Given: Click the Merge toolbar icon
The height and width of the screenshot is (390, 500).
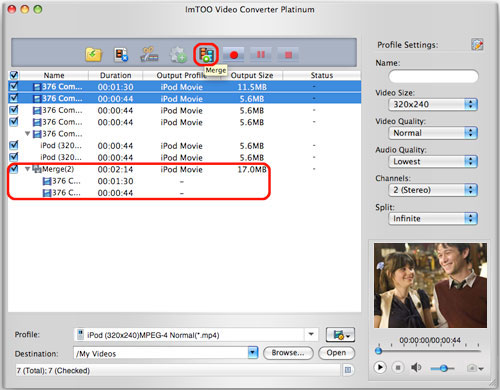Looking at the screenshot, I should pos(206,55).
